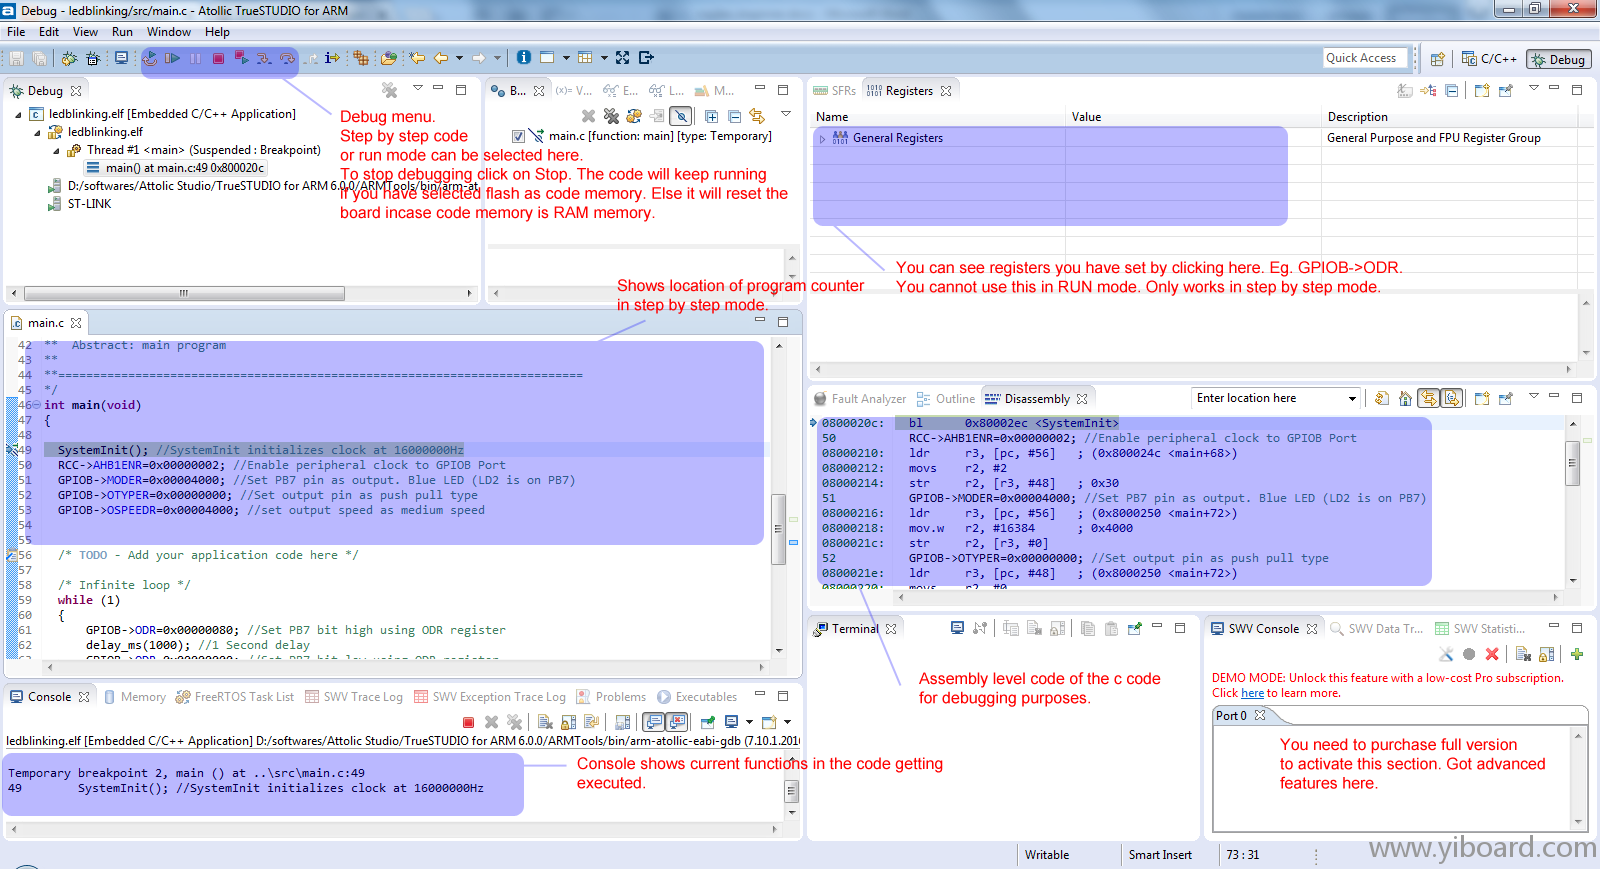Toggle Link with Active Debug Context in Disassembly
1600x869 pixels.
coord(1428,398)
